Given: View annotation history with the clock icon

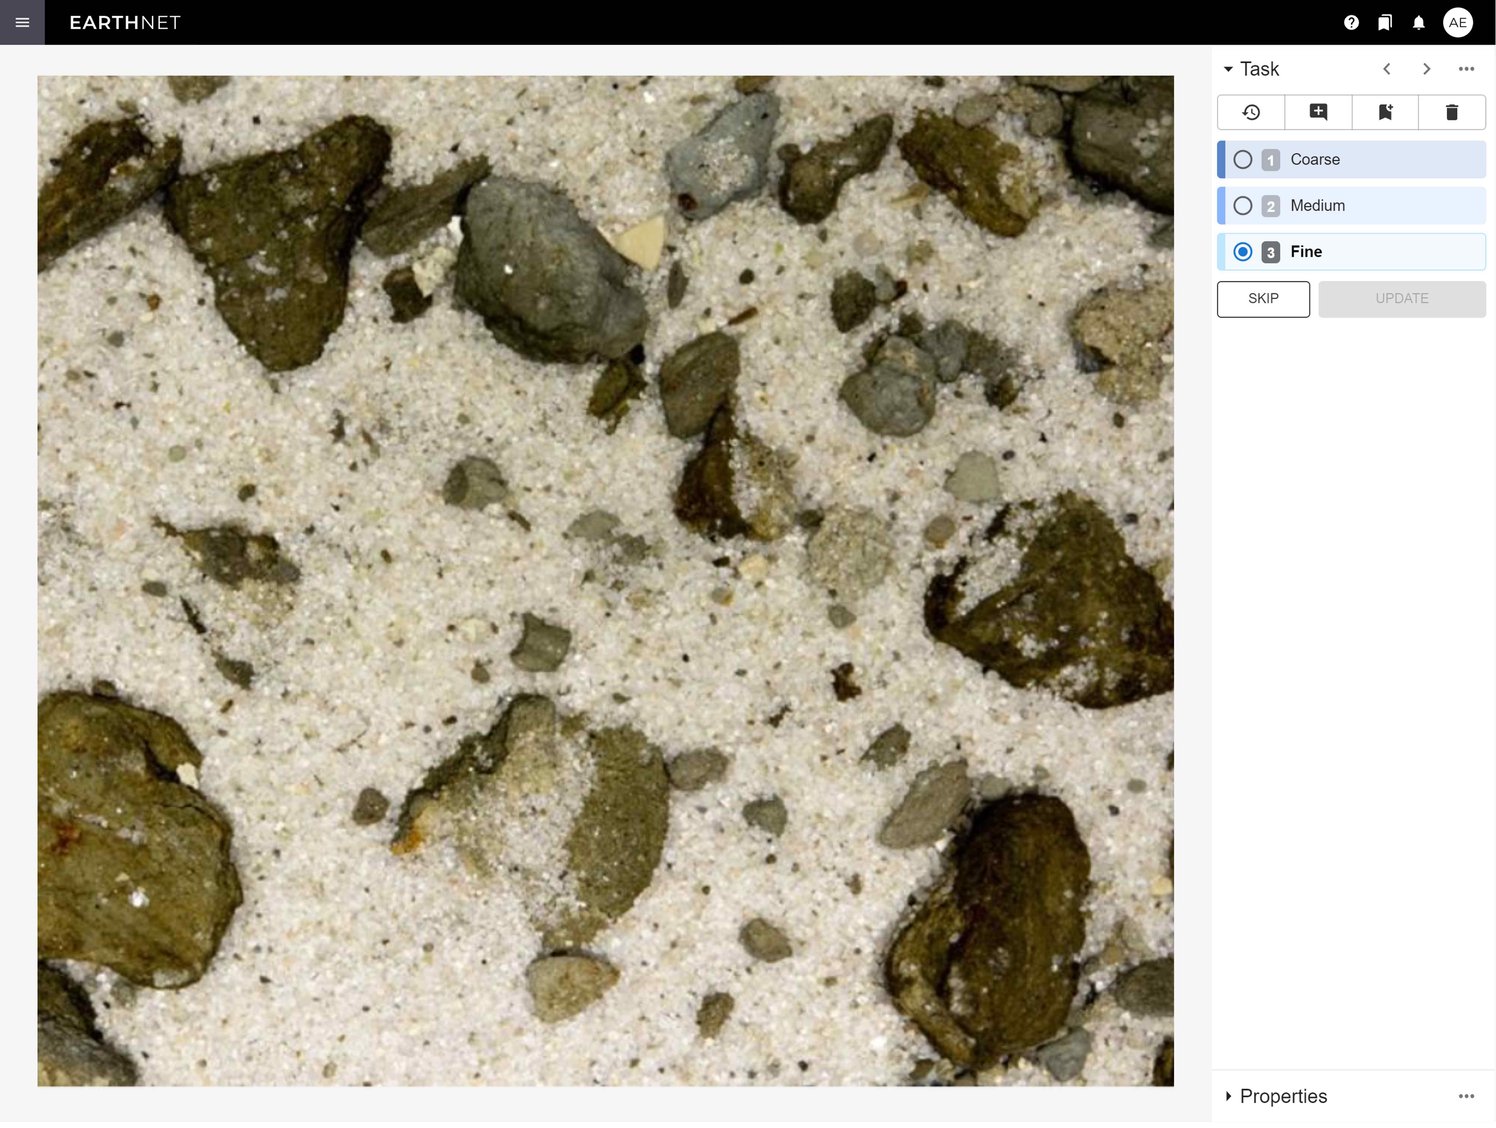Looking at the screenshot, I should click(x=1251, y=112).
